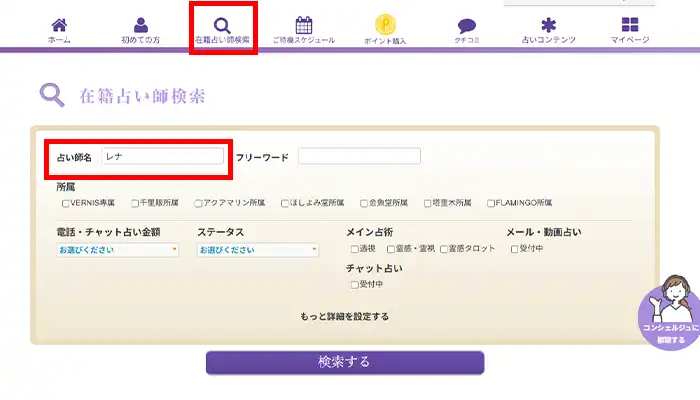Image resolution: width=700 pixels, height=400 pixels.
Task: Check the VERNIS専属 checkbox
Action: [66, 202]
